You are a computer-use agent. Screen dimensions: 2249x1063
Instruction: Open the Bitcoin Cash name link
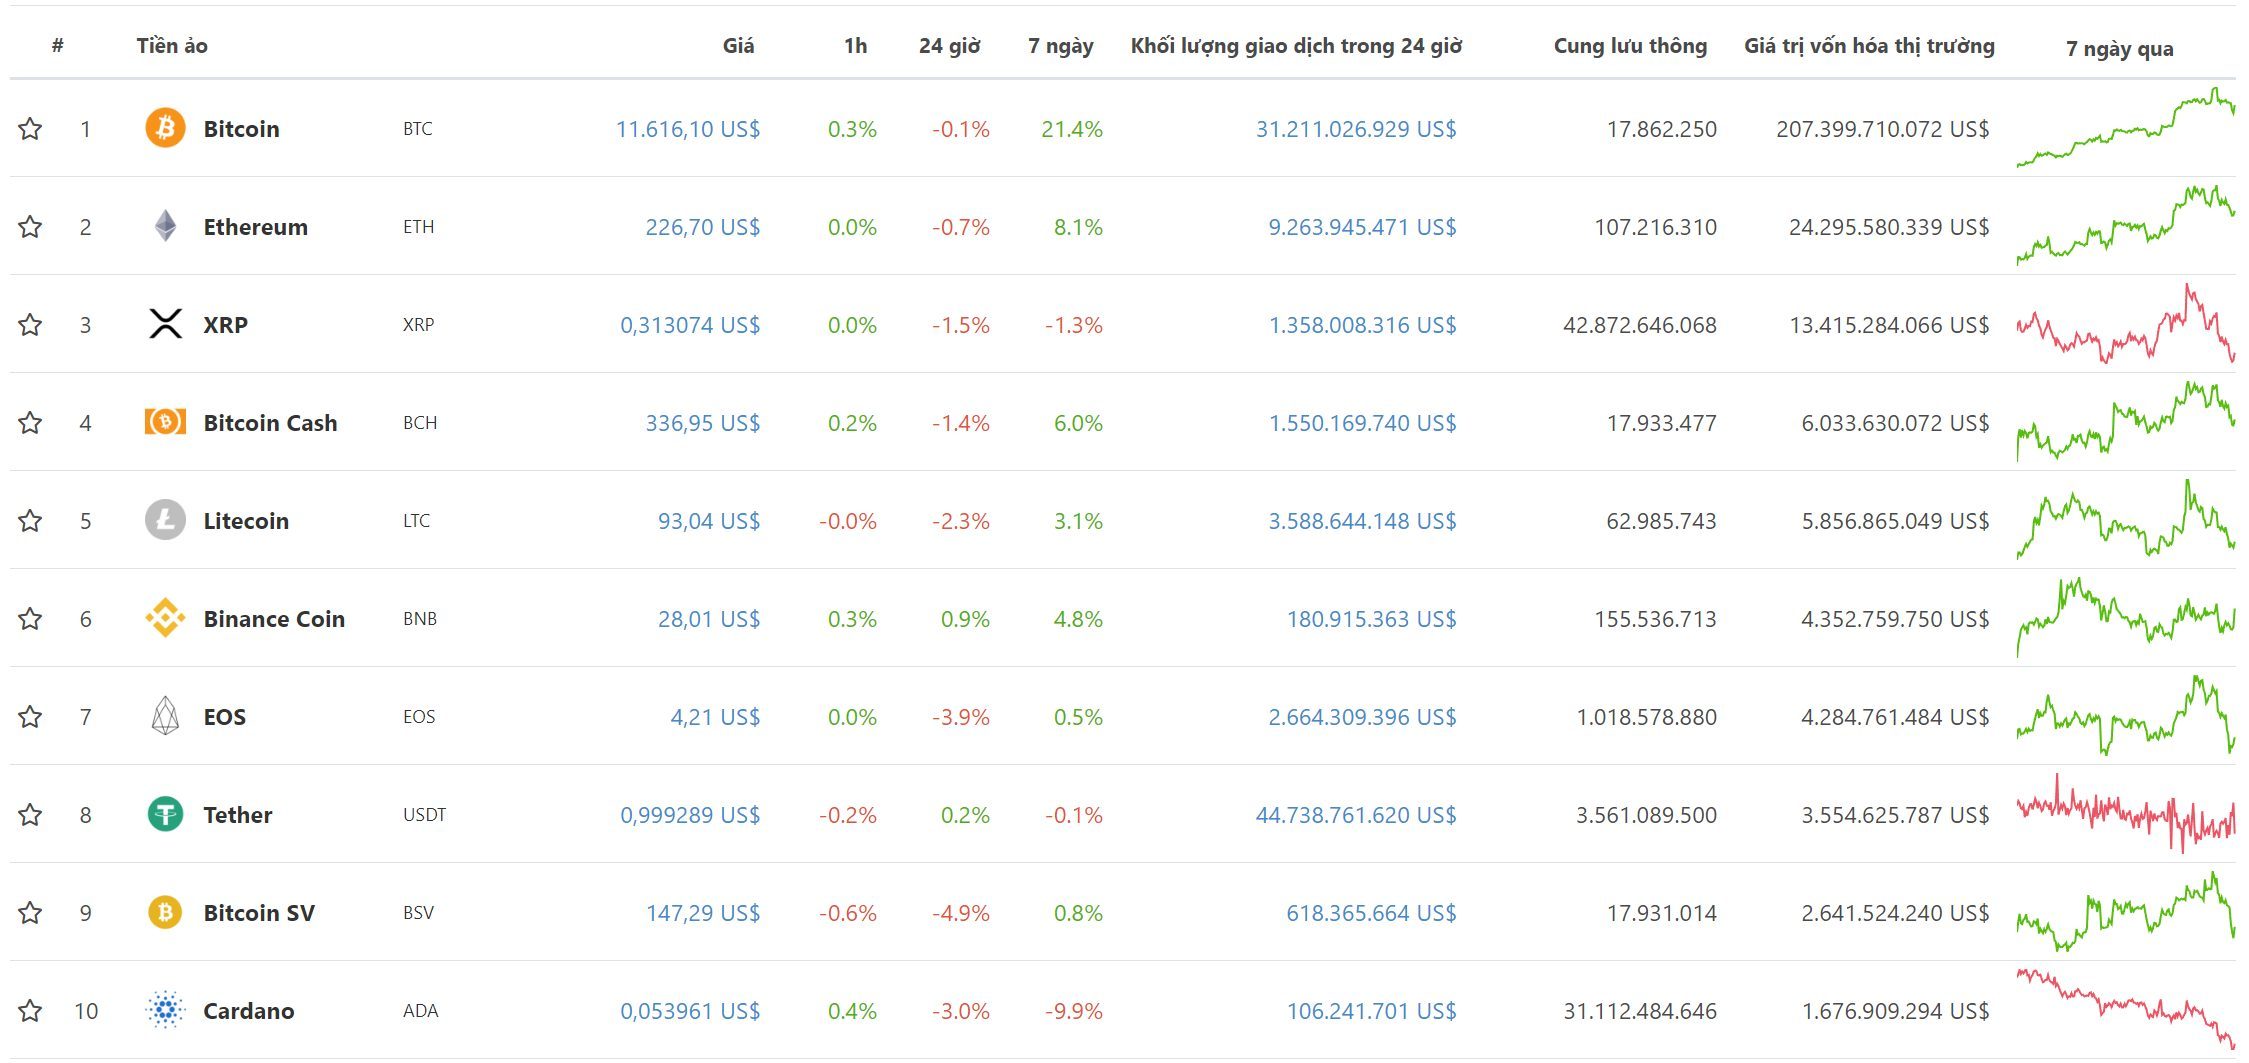[270, 422]
